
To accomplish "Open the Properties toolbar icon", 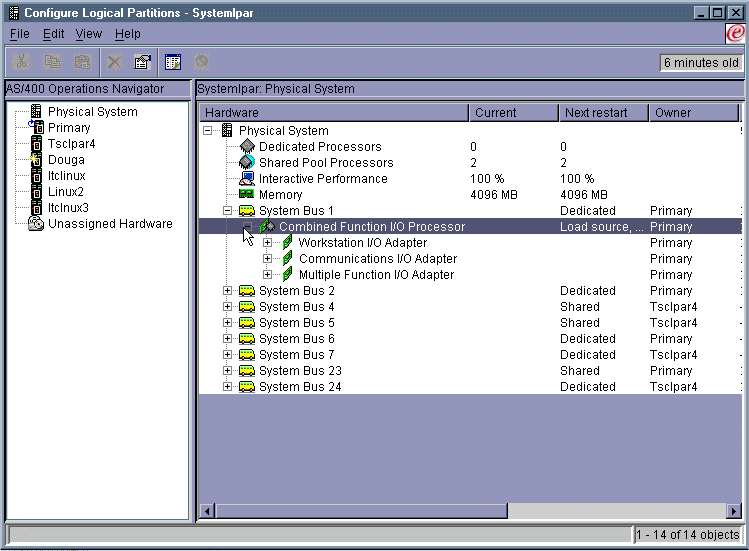I will (x=142, y=62).
